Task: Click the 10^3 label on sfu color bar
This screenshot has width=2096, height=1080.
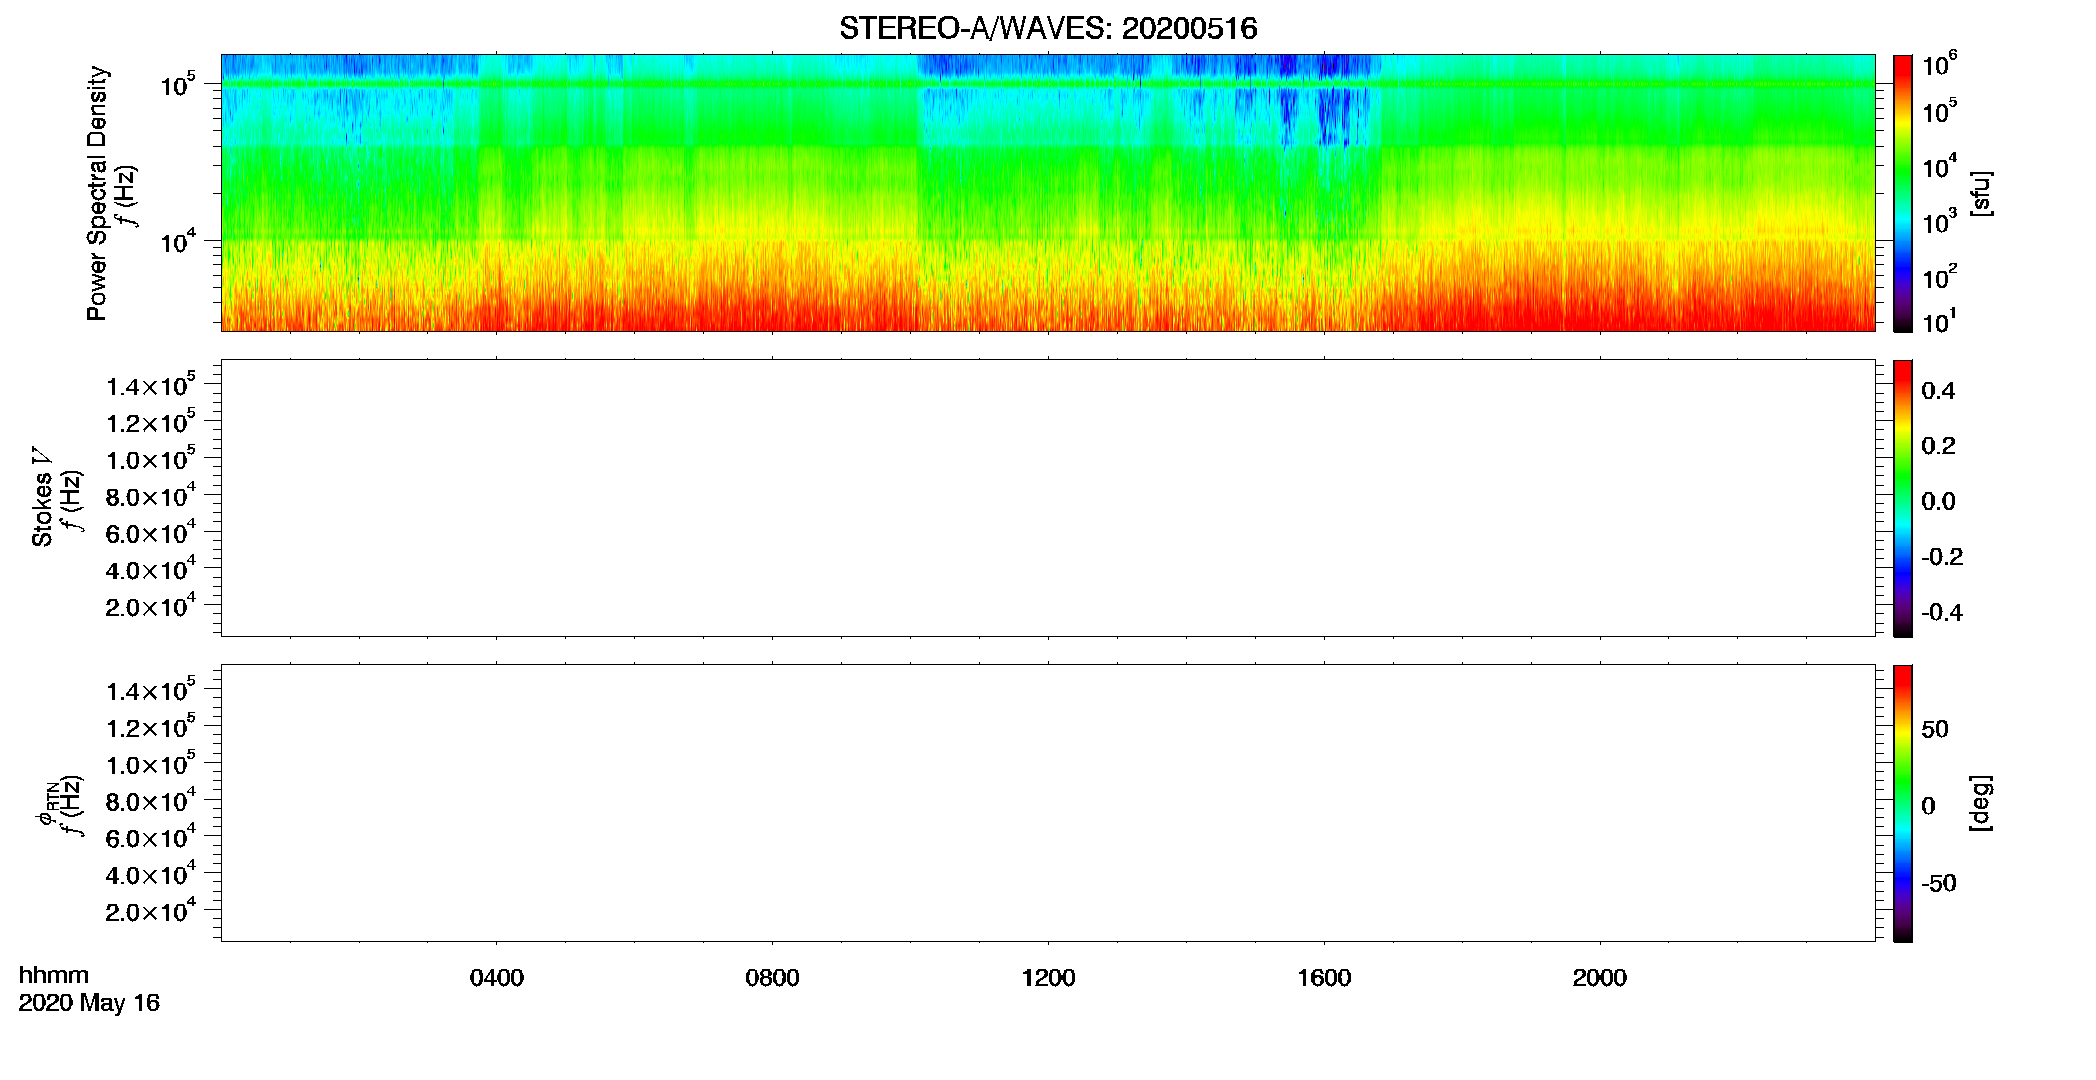Action: click(1940, 222)
